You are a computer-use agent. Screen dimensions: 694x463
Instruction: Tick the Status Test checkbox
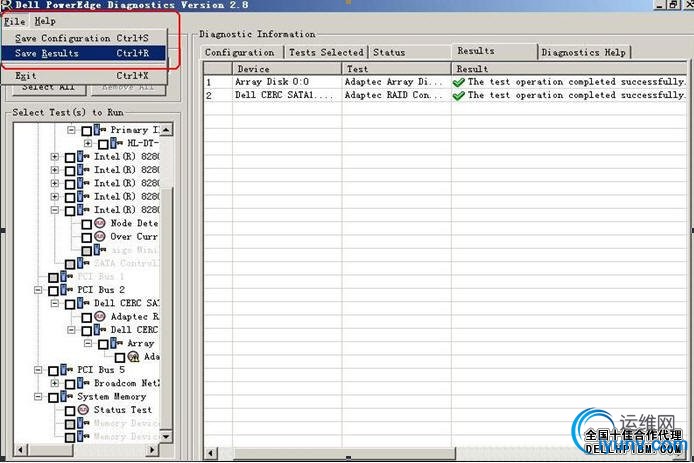tap(70, 411)
